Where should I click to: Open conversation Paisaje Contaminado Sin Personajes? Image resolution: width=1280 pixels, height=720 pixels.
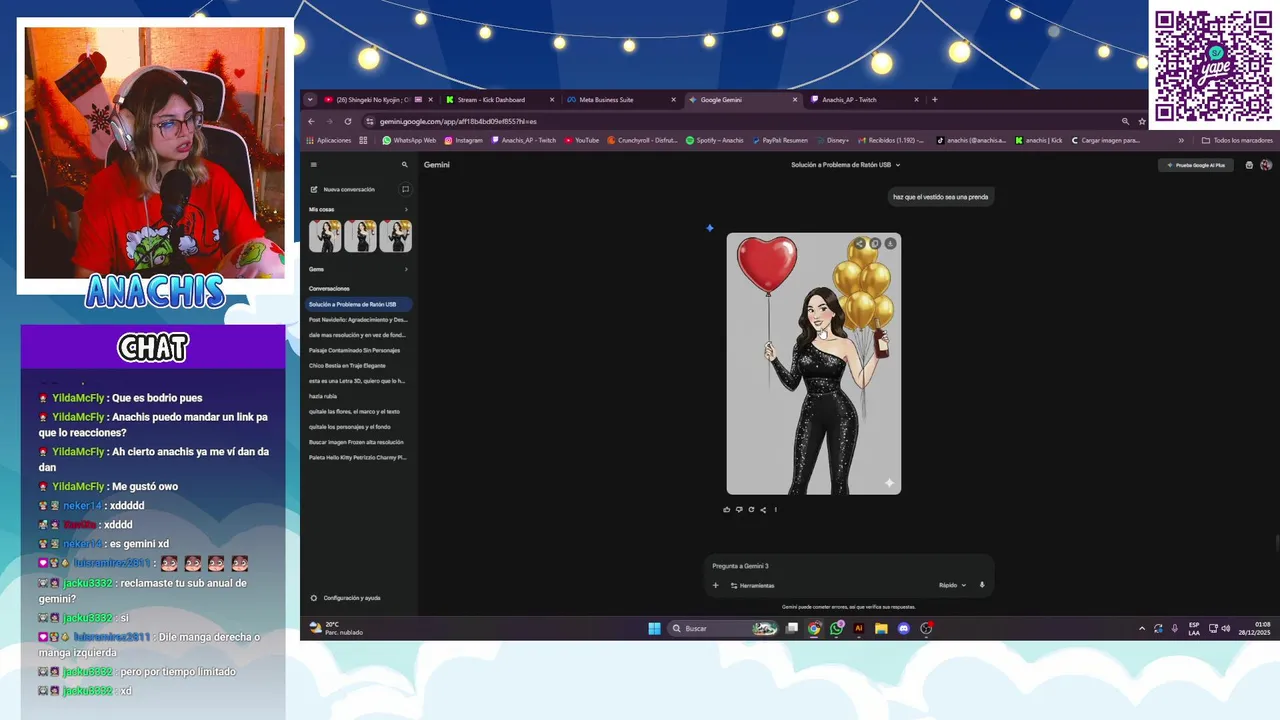[358, 350]
